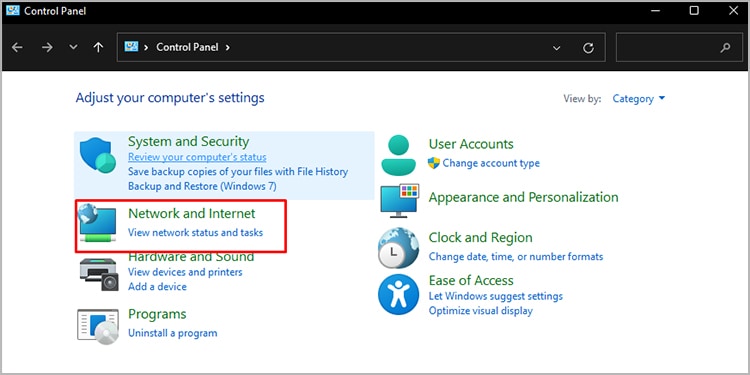Save backup copies with File History
The image size is (750, 375).
(238, 171)
